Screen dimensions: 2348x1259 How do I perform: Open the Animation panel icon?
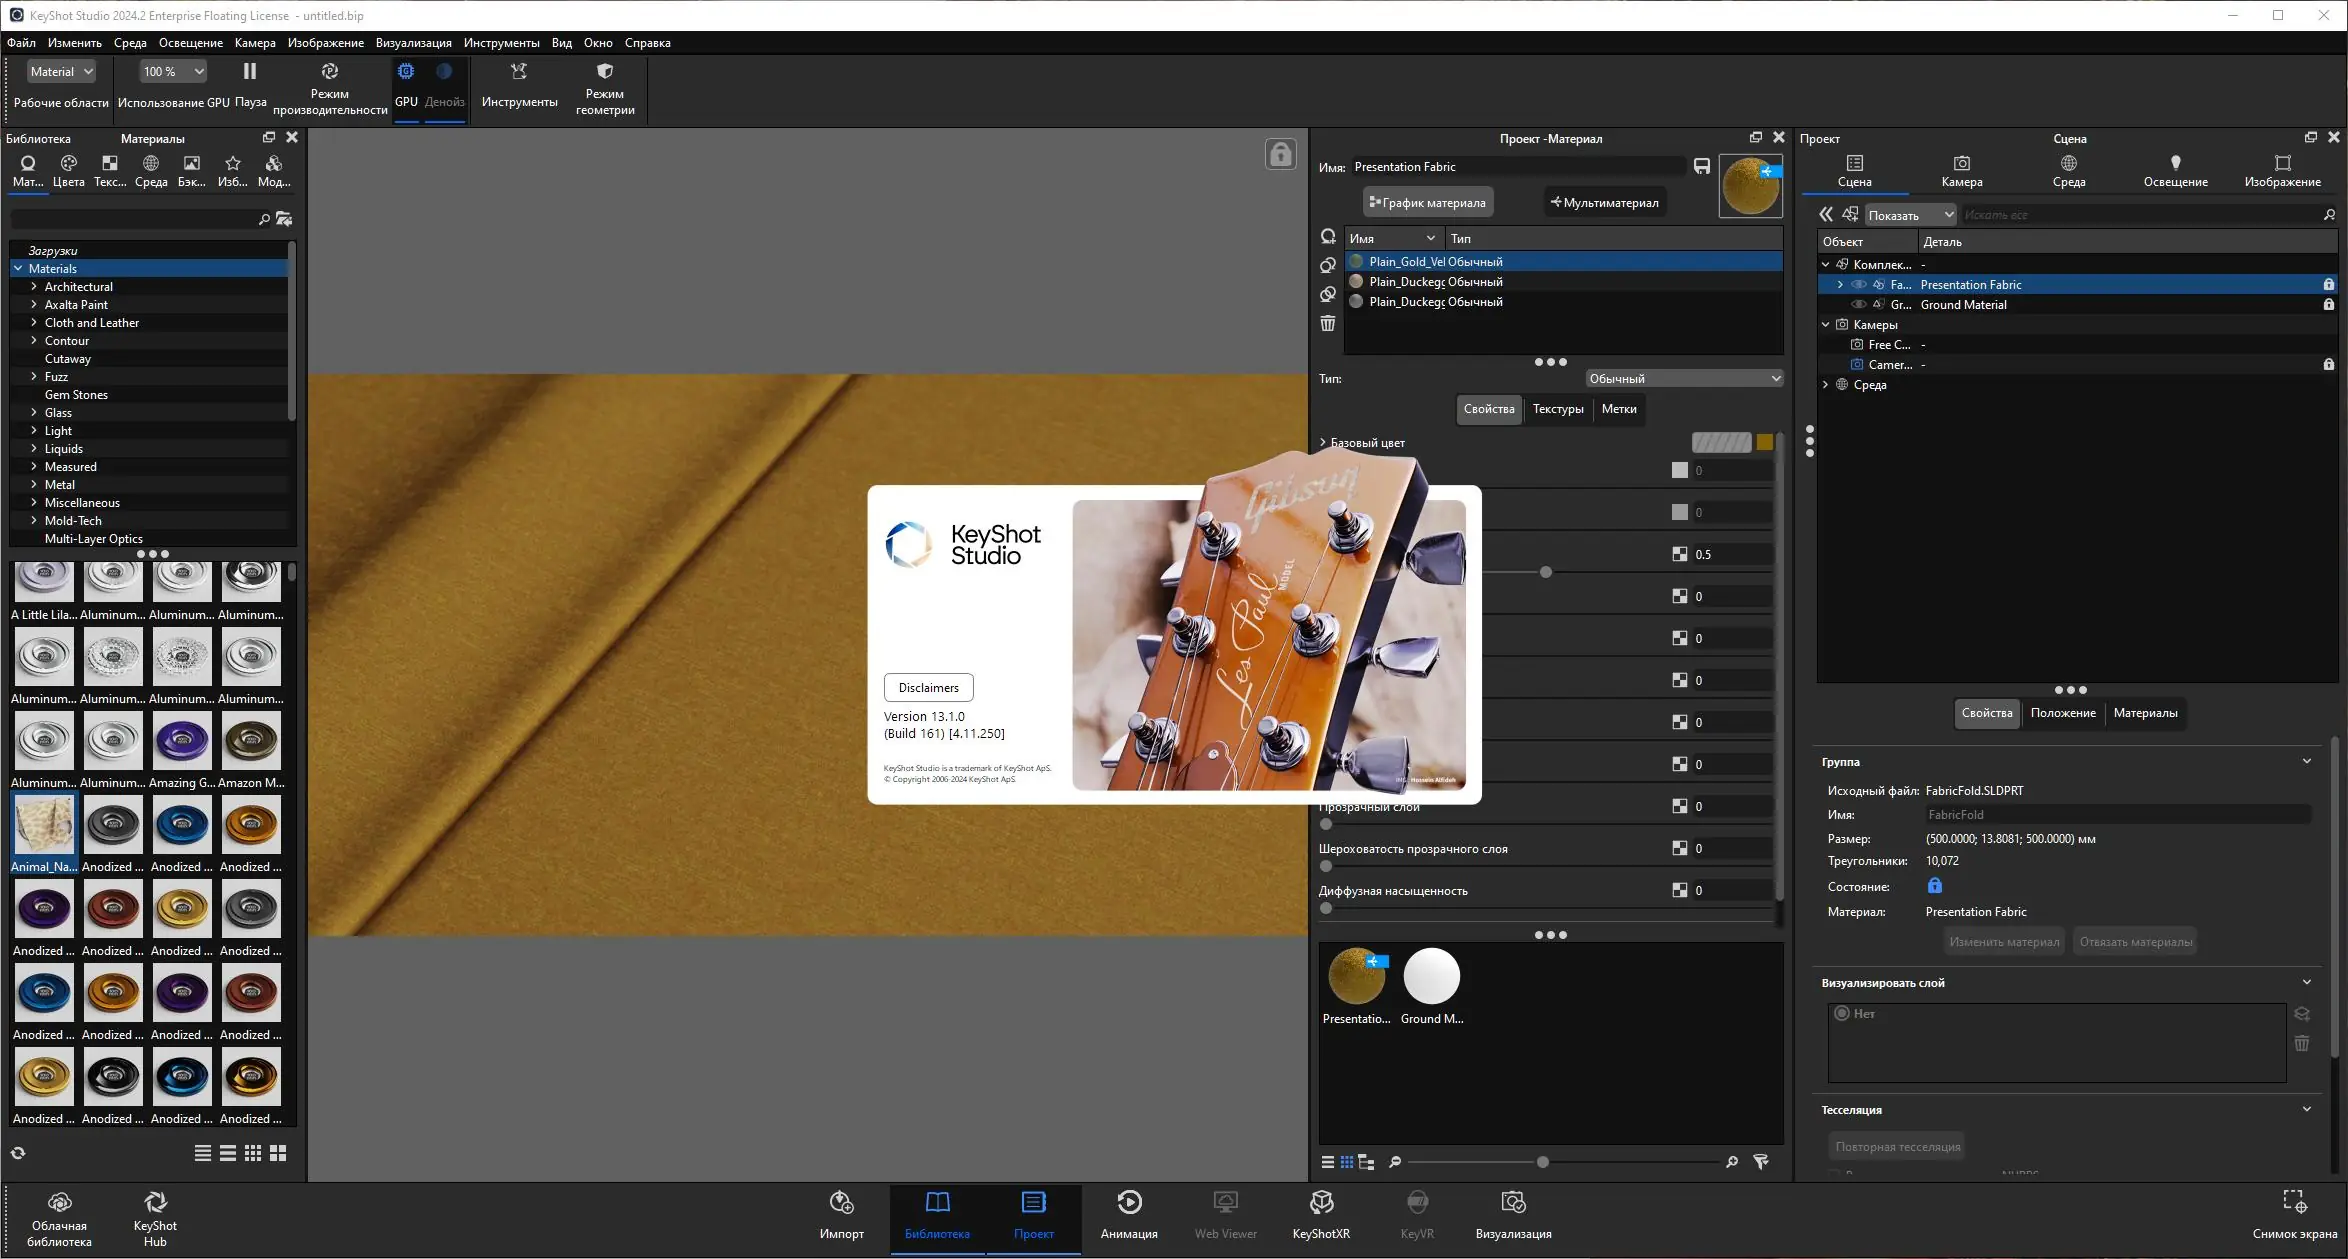(1129, 1203)
